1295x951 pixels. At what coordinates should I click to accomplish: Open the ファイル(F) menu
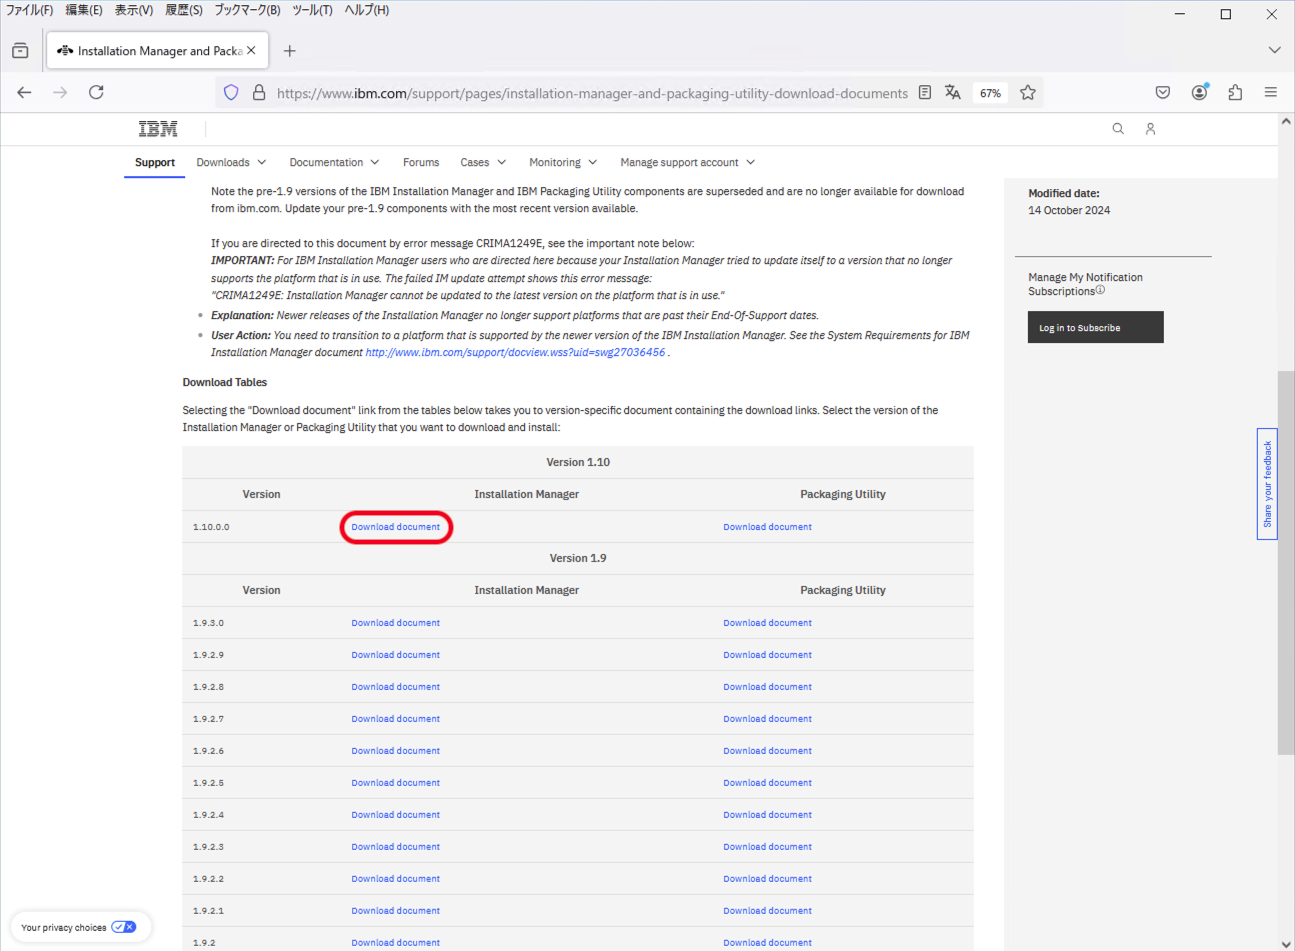[x=29, y=10]
